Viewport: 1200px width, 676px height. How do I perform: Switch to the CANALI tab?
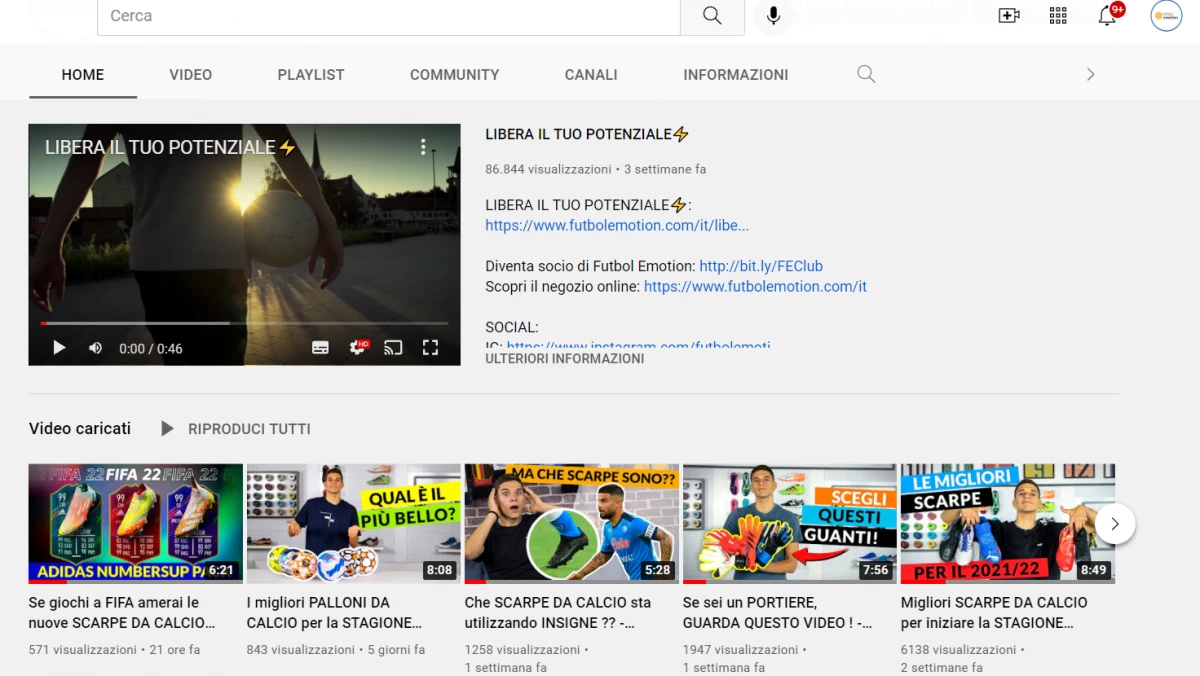(591, 75)
